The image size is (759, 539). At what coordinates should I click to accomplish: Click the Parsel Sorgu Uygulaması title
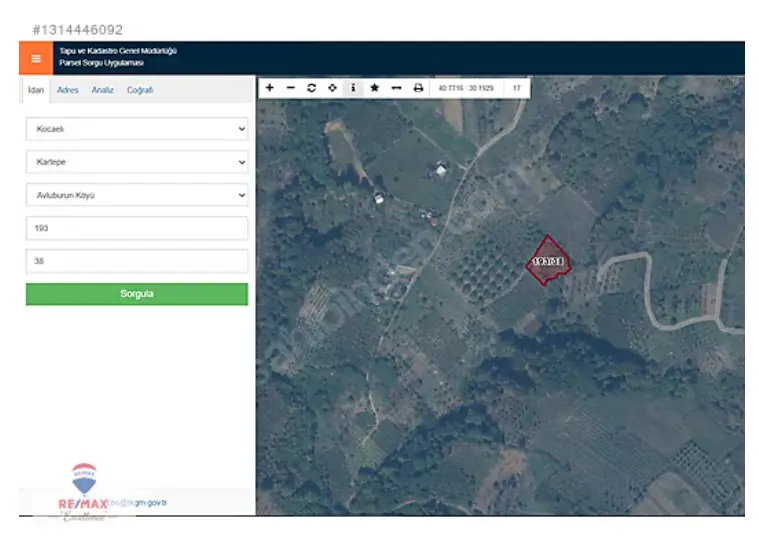point(102,63)
